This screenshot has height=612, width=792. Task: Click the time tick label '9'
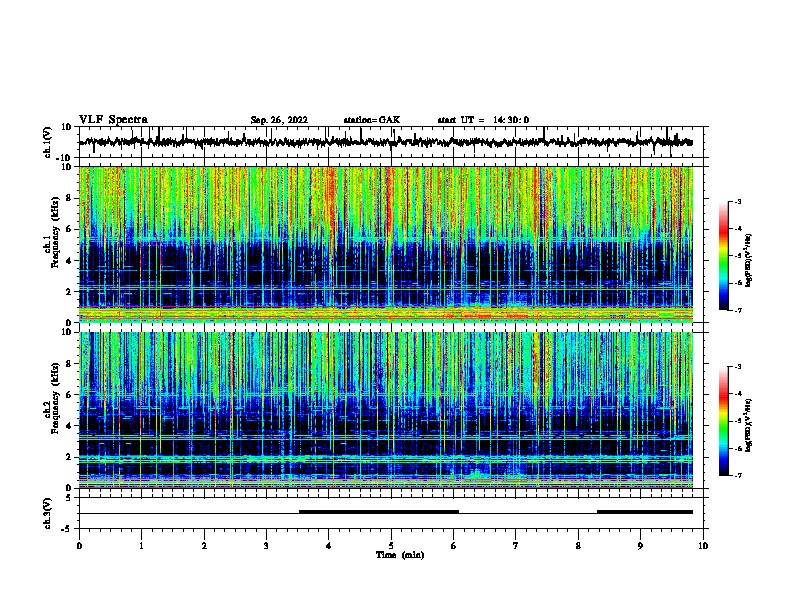[640, 546]
